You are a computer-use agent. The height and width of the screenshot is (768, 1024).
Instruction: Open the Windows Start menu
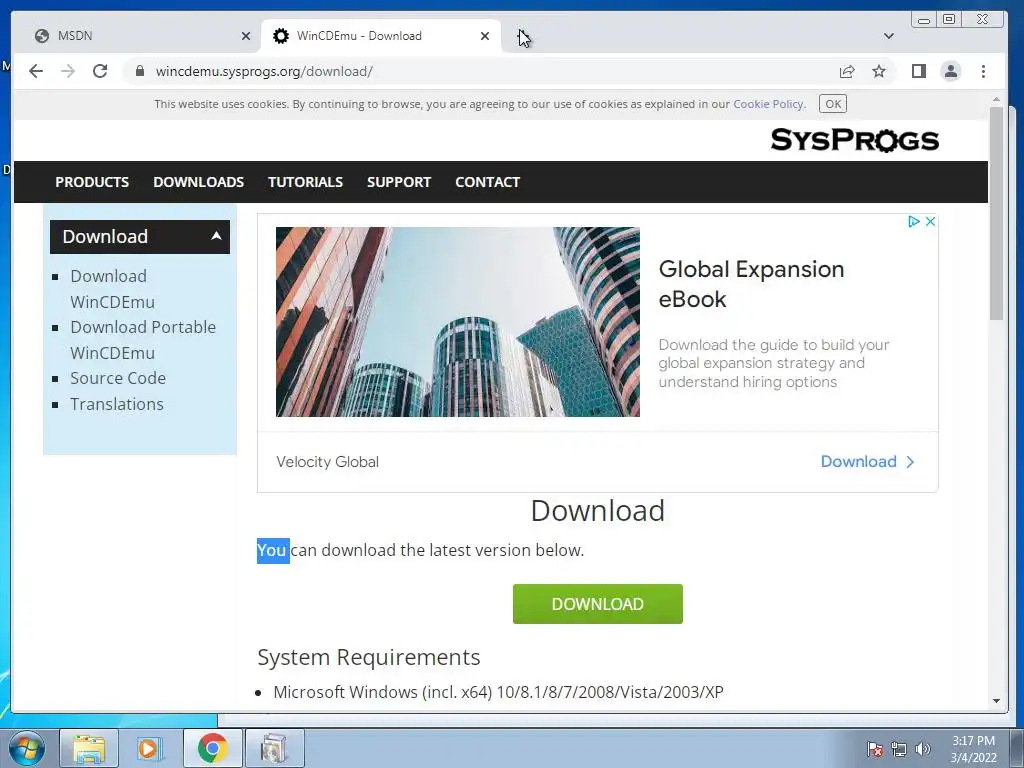pyautogui.click(x=27, y=748)
